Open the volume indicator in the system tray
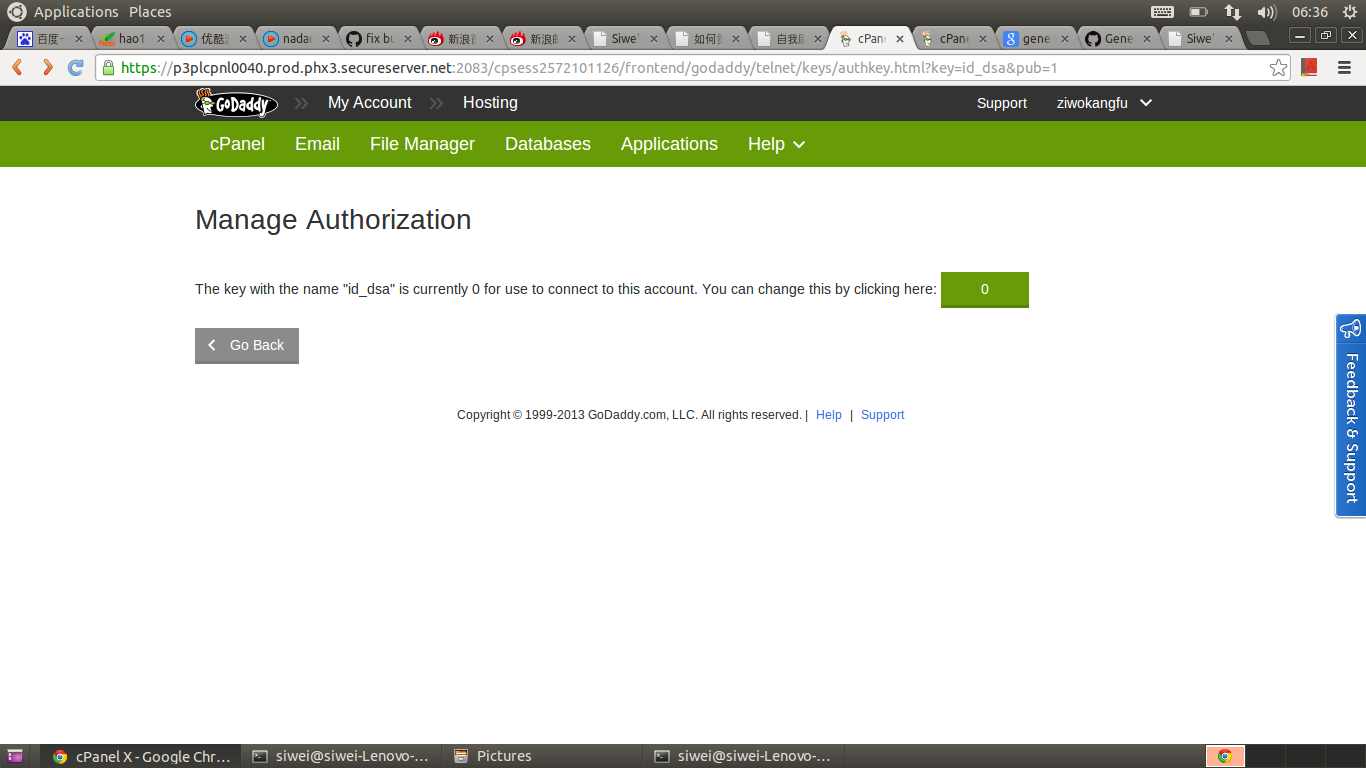Viewport: 1366px width, 768px height. pos(1269,12)
